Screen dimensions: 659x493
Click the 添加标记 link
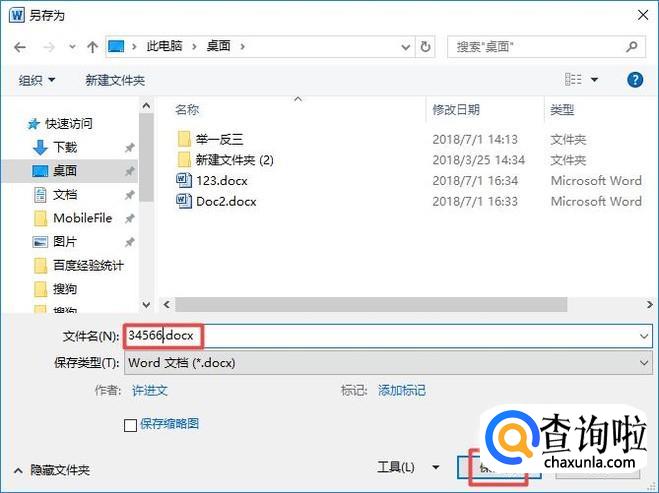pyautogui.click(x=402, y=390)
